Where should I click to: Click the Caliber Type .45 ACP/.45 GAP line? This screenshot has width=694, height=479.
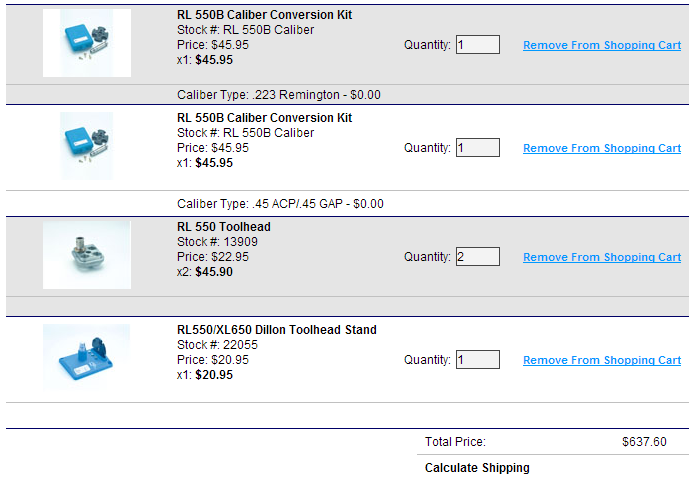coord(280,204)
